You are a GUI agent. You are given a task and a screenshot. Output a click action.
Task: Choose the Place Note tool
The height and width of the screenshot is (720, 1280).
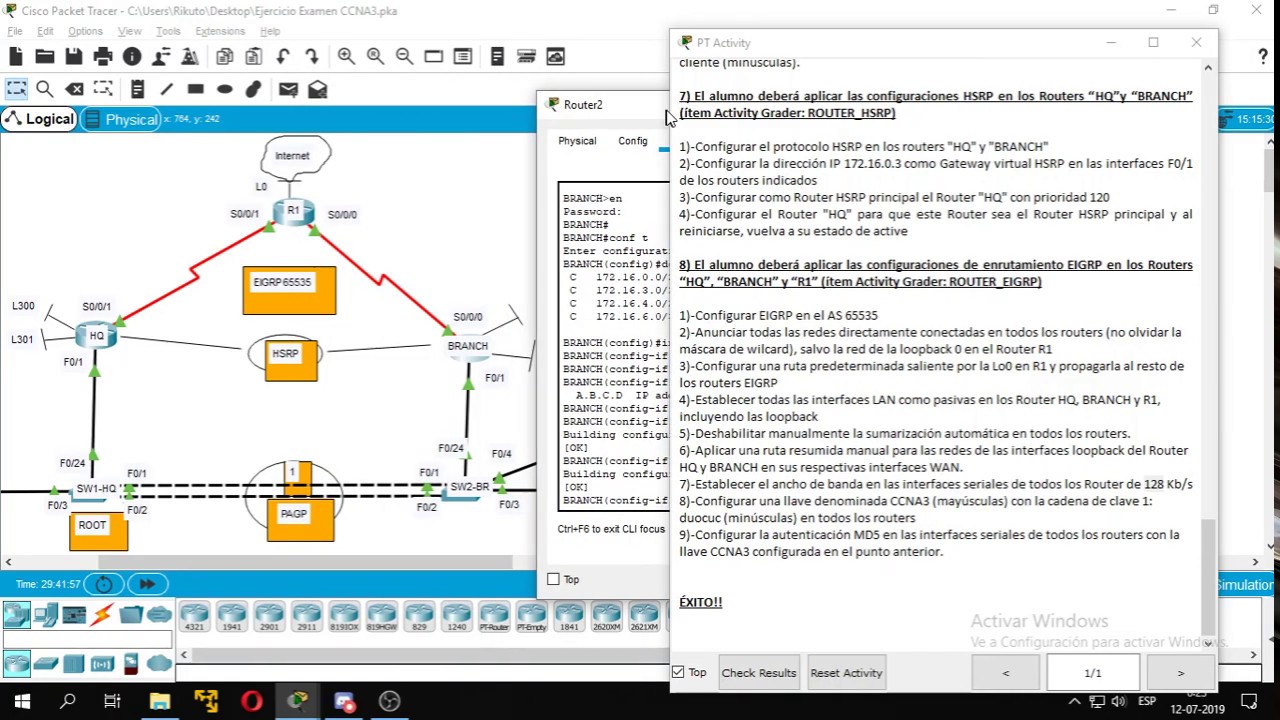(138, 89)
